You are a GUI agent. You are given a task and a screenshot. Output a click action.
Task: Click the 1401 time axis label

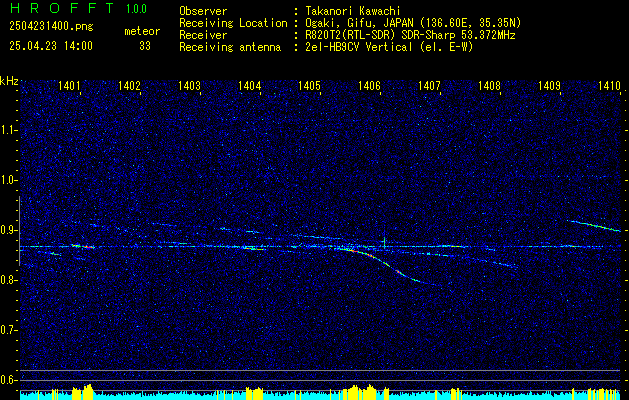pyautogui.click(x=69, y=85)
